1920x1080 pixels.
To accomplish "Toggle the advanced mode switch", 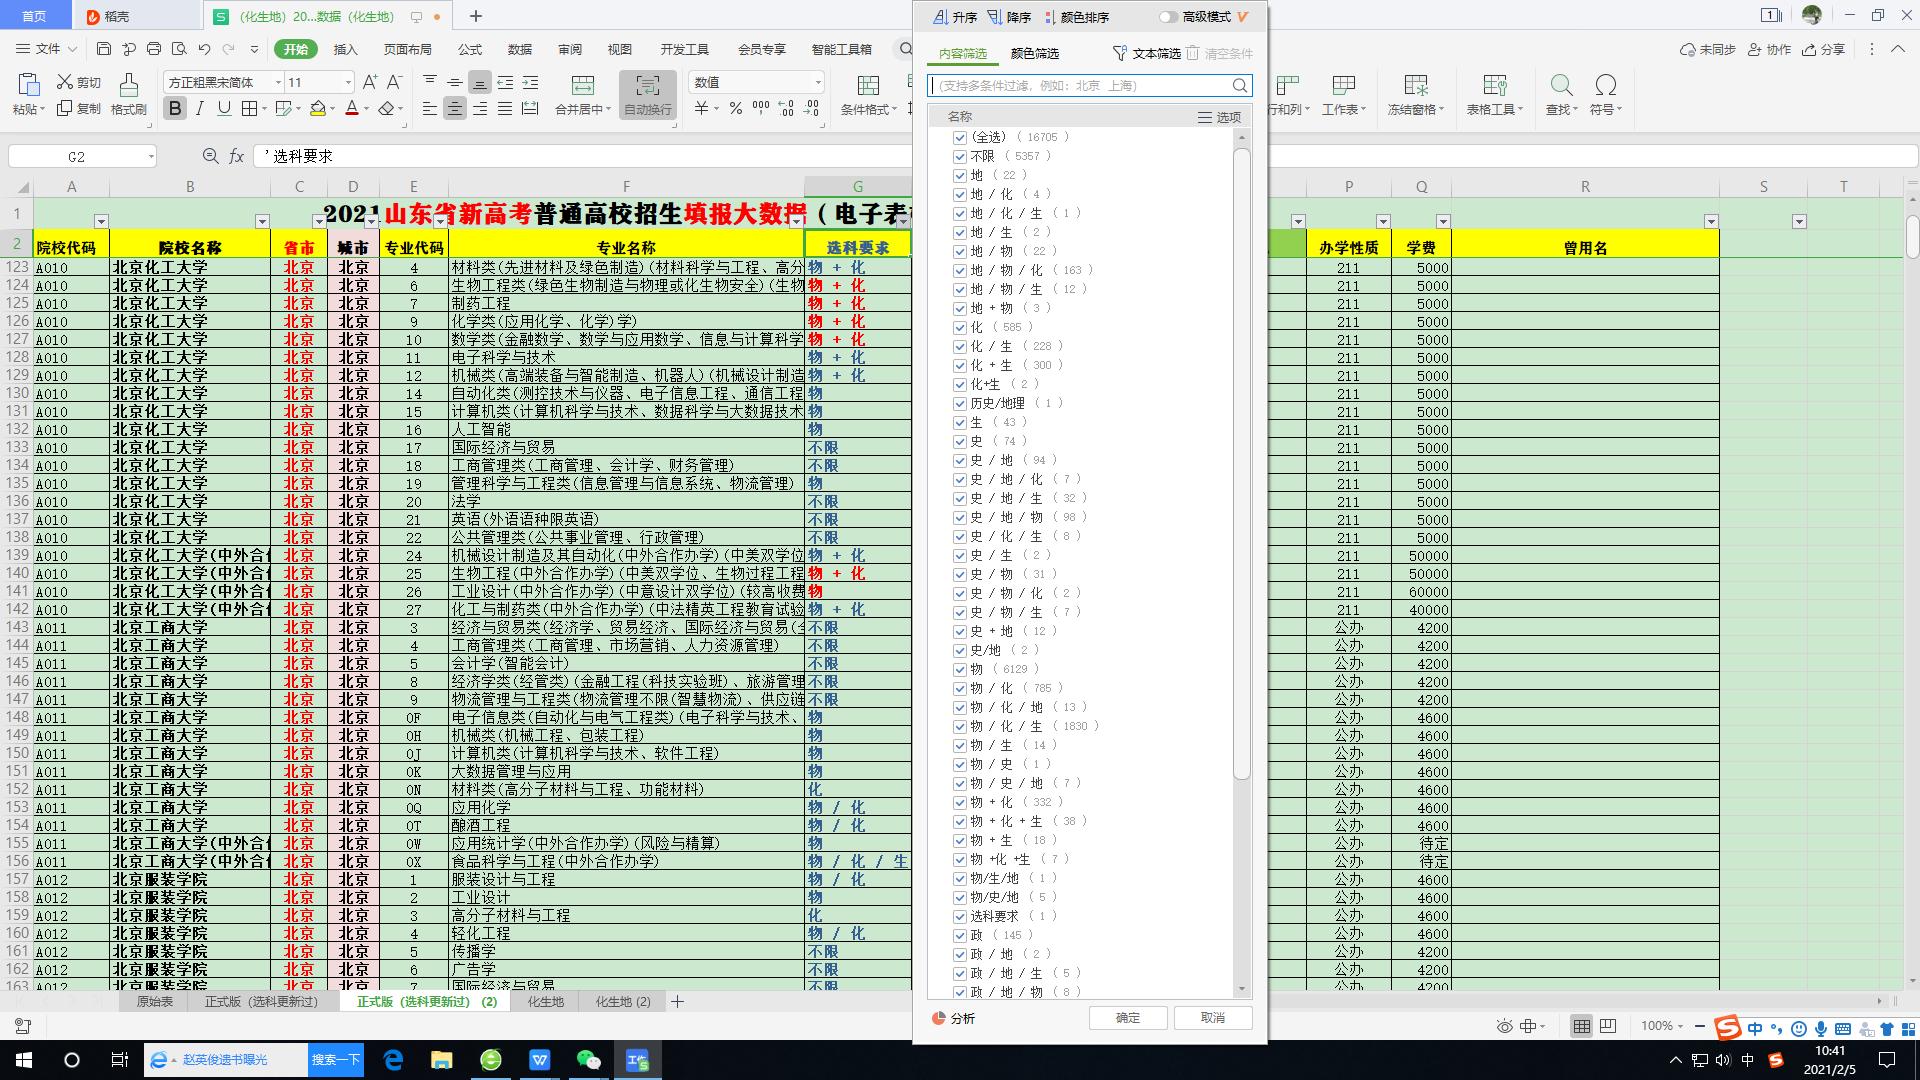I will [1168, 17].
